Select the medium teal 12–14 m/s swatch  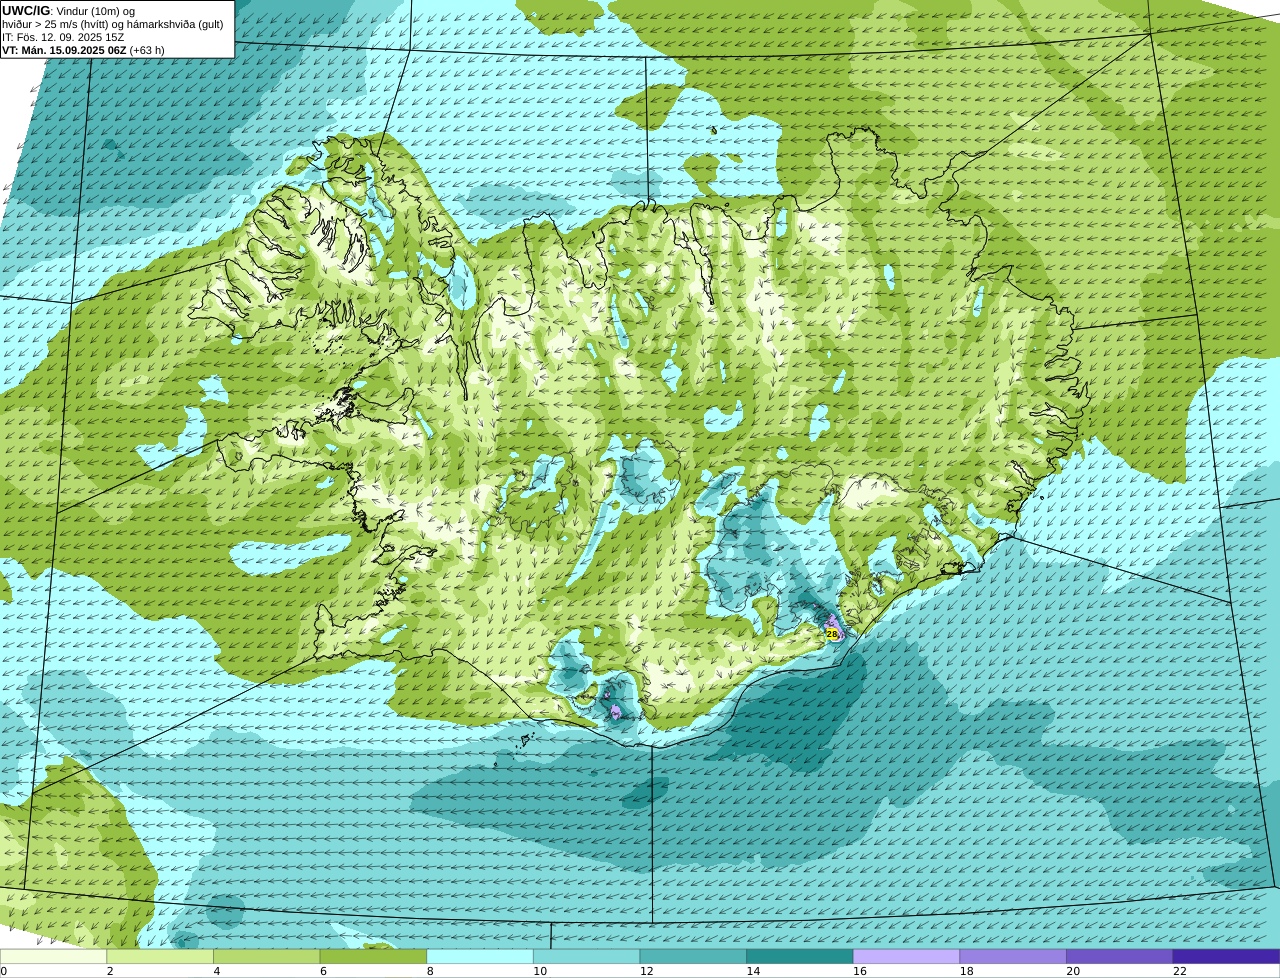693,956
